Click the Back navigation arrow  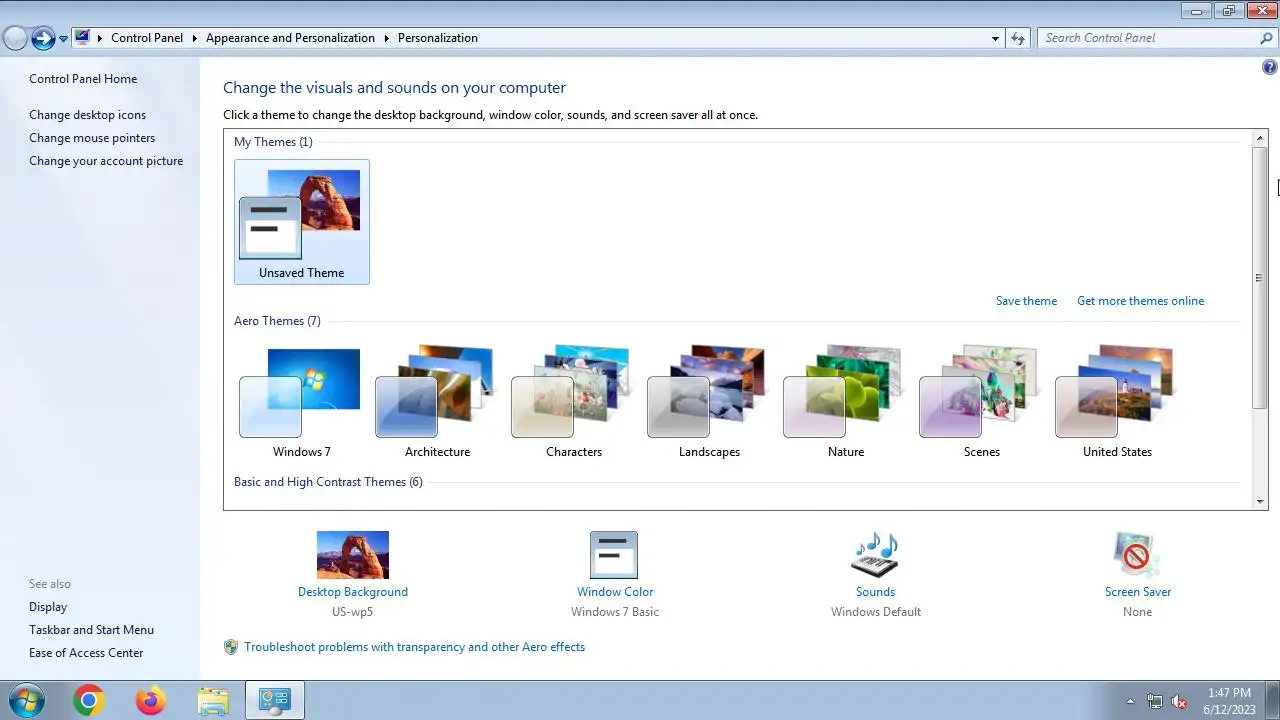(x=15, y=38)
